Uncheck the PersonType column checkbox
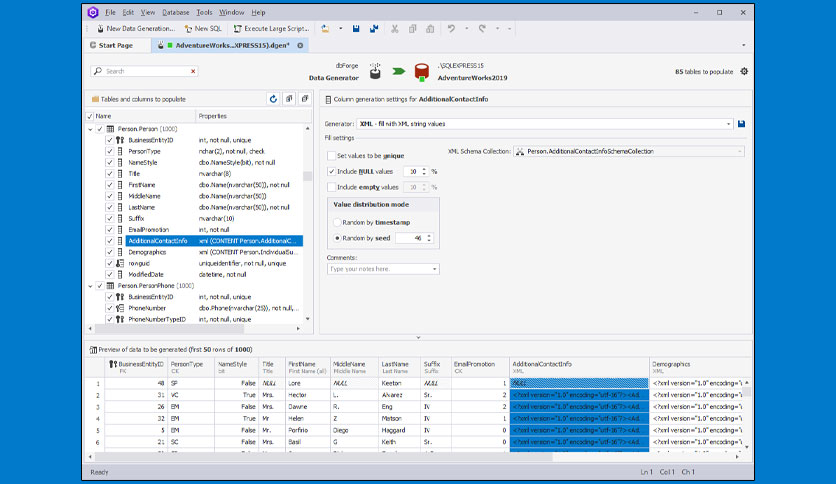836x484 pixels. click(x=109, y=151)
